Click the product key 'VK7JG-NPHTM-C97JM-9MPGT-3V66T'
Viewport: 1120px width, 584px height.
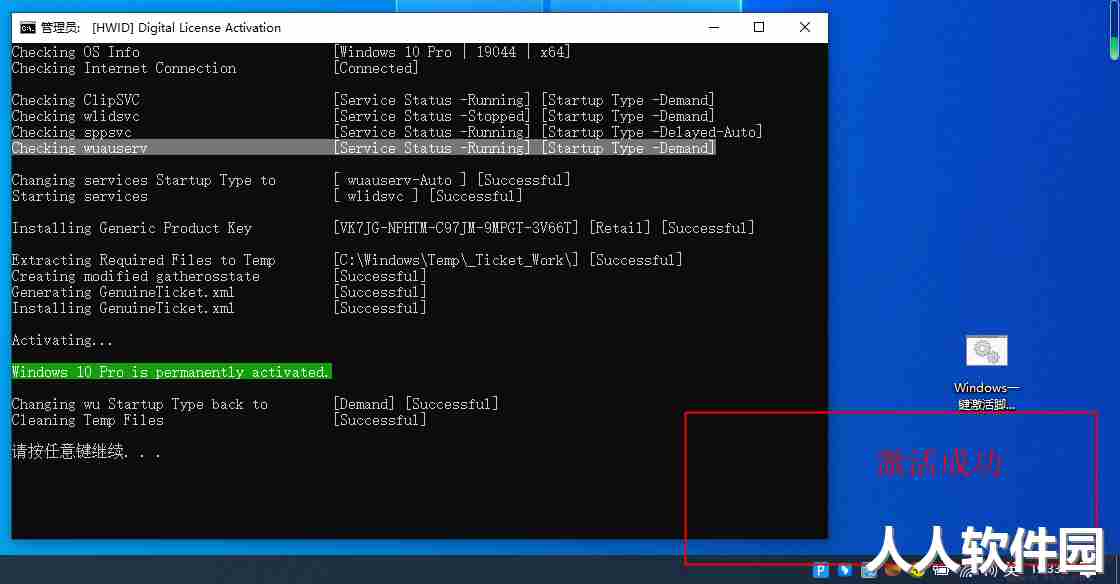coord(456,228)
